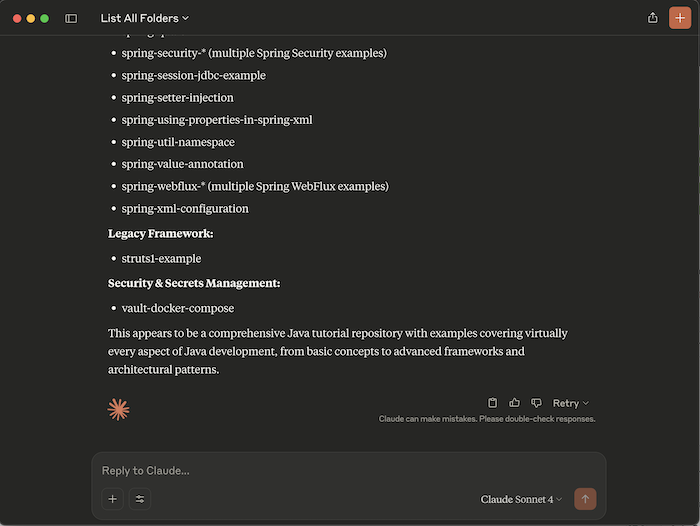Click the Legacy Framework heading

pos(160,233)
